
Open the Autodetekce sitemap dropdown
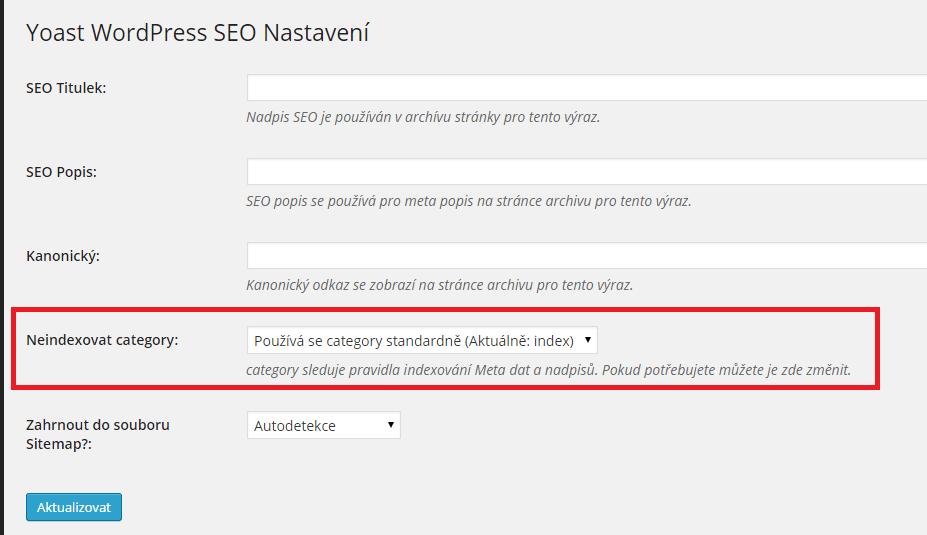pyautogui.click(x=323, y=425)
